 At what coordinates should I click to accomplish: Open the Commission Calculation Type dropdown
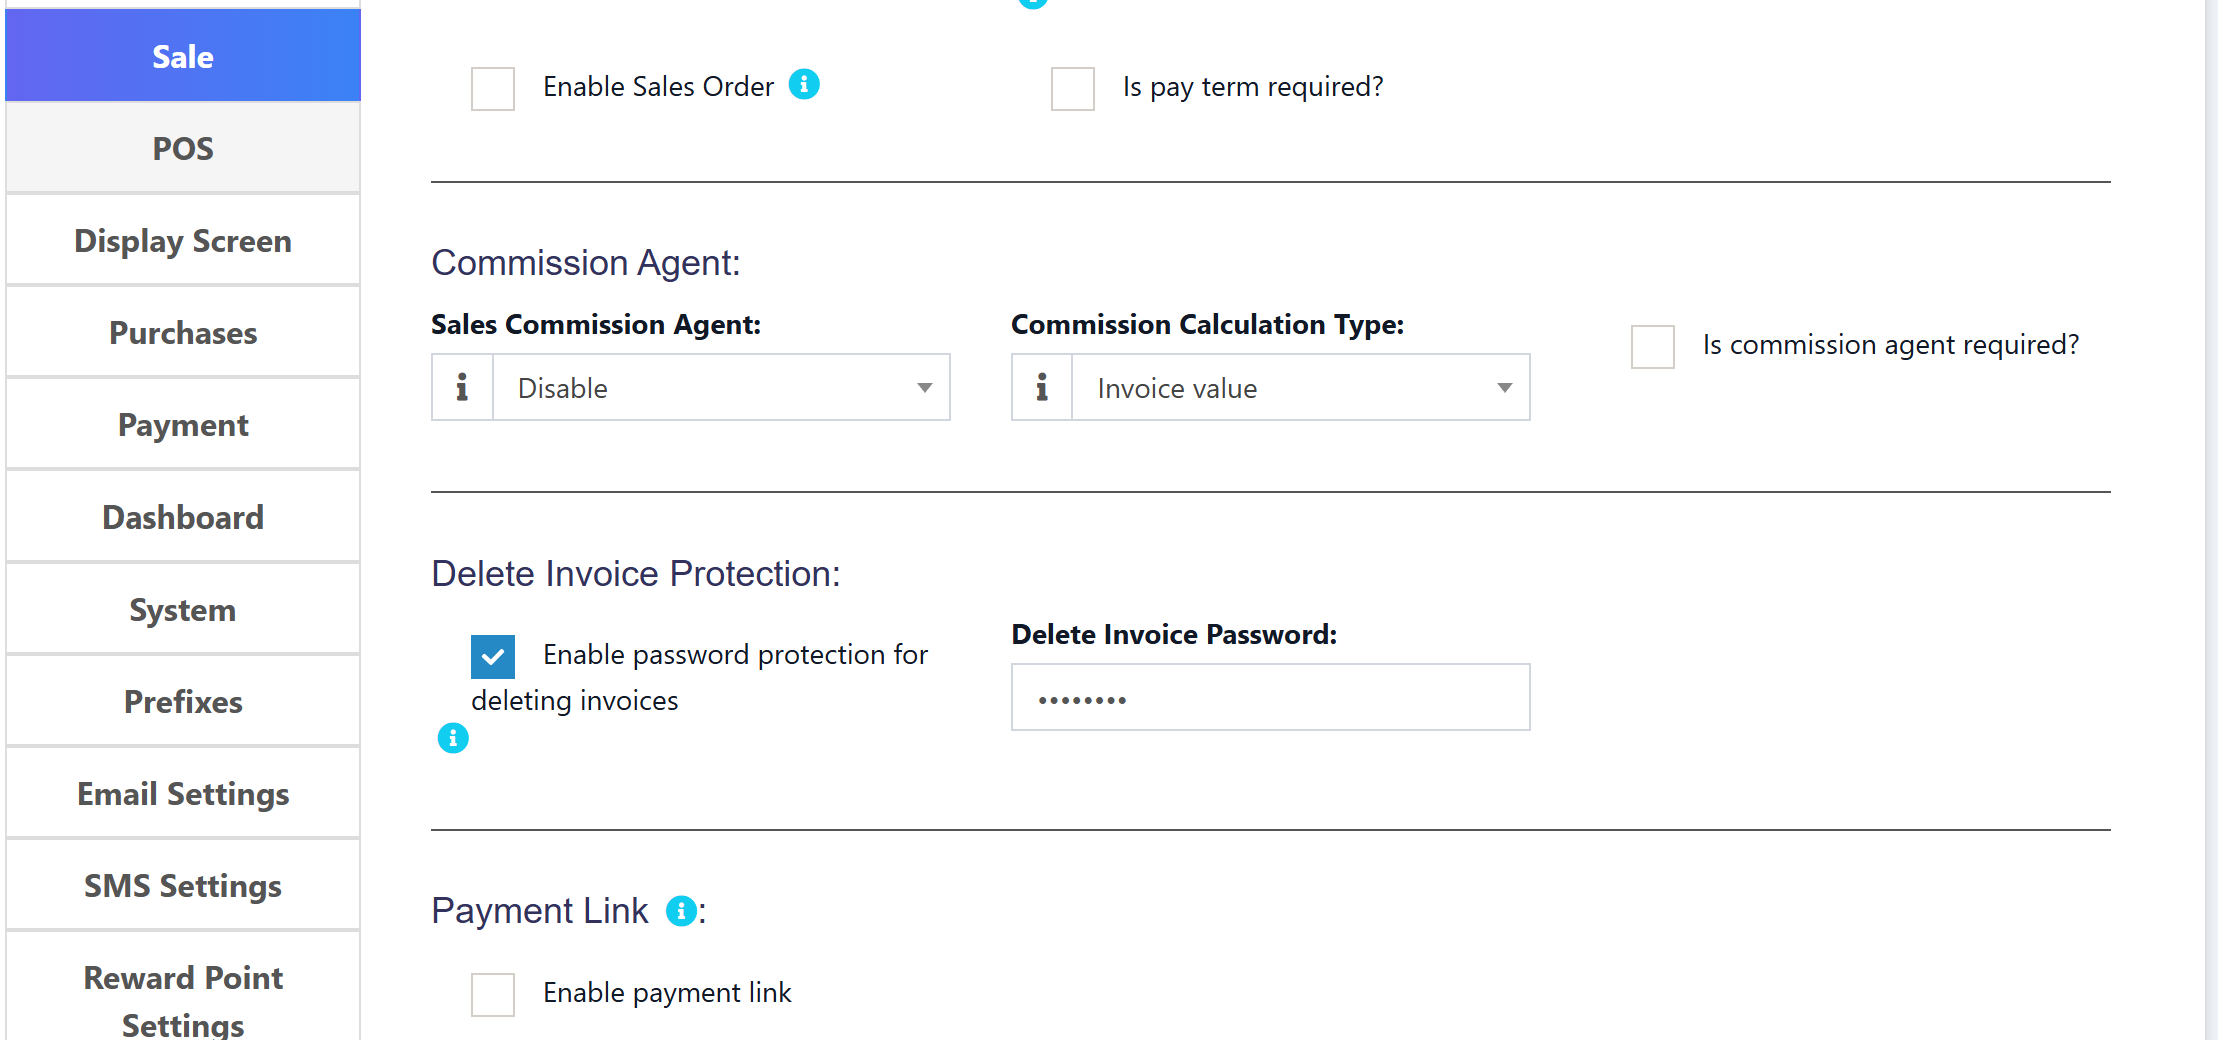[1300, 387]
